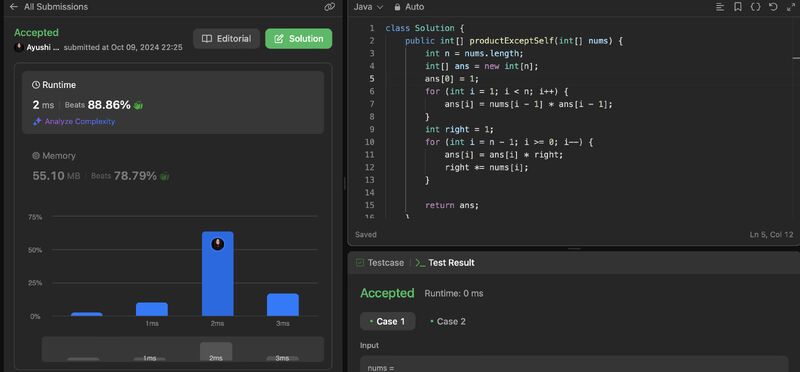Click the green Solution button
This screenshot has height=372, width=800.
pyautogui.click(x=298, y=39)
